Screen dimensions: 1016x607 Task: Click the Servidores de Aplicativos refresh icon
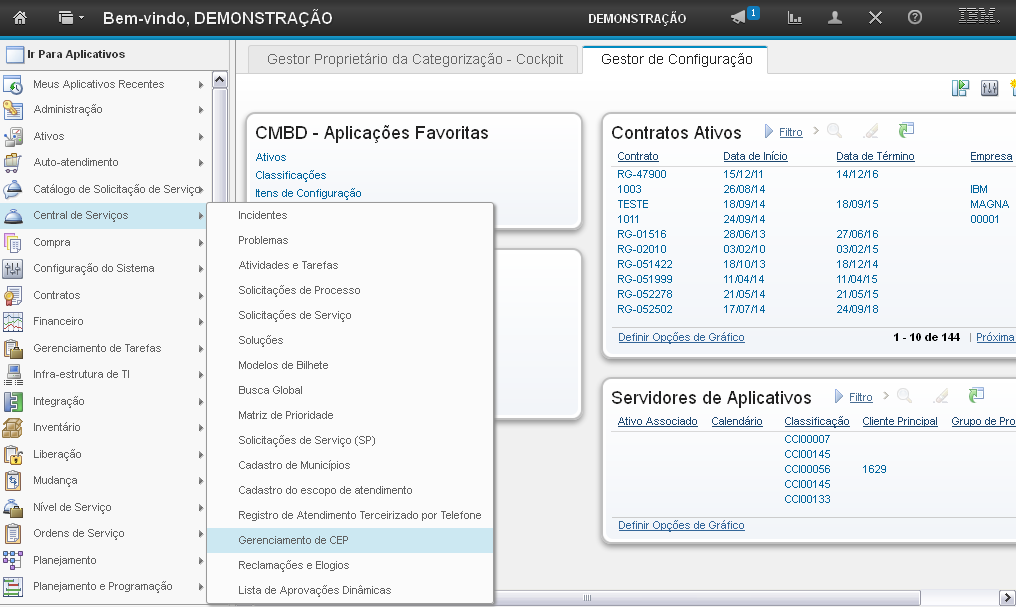[x=976, y=396]
